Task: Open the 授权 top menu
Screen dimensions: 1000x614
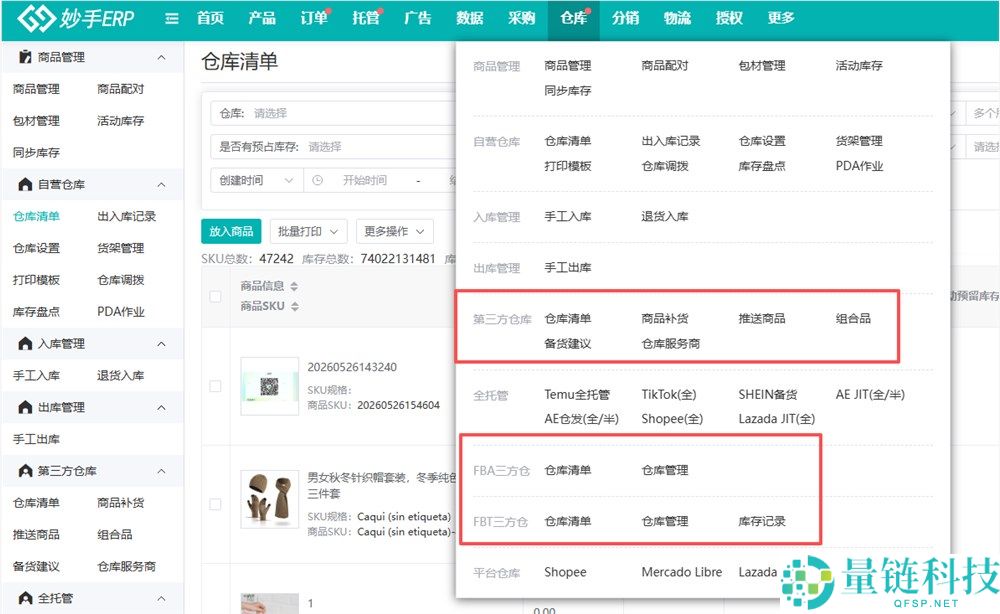Action: coord(729,18)
